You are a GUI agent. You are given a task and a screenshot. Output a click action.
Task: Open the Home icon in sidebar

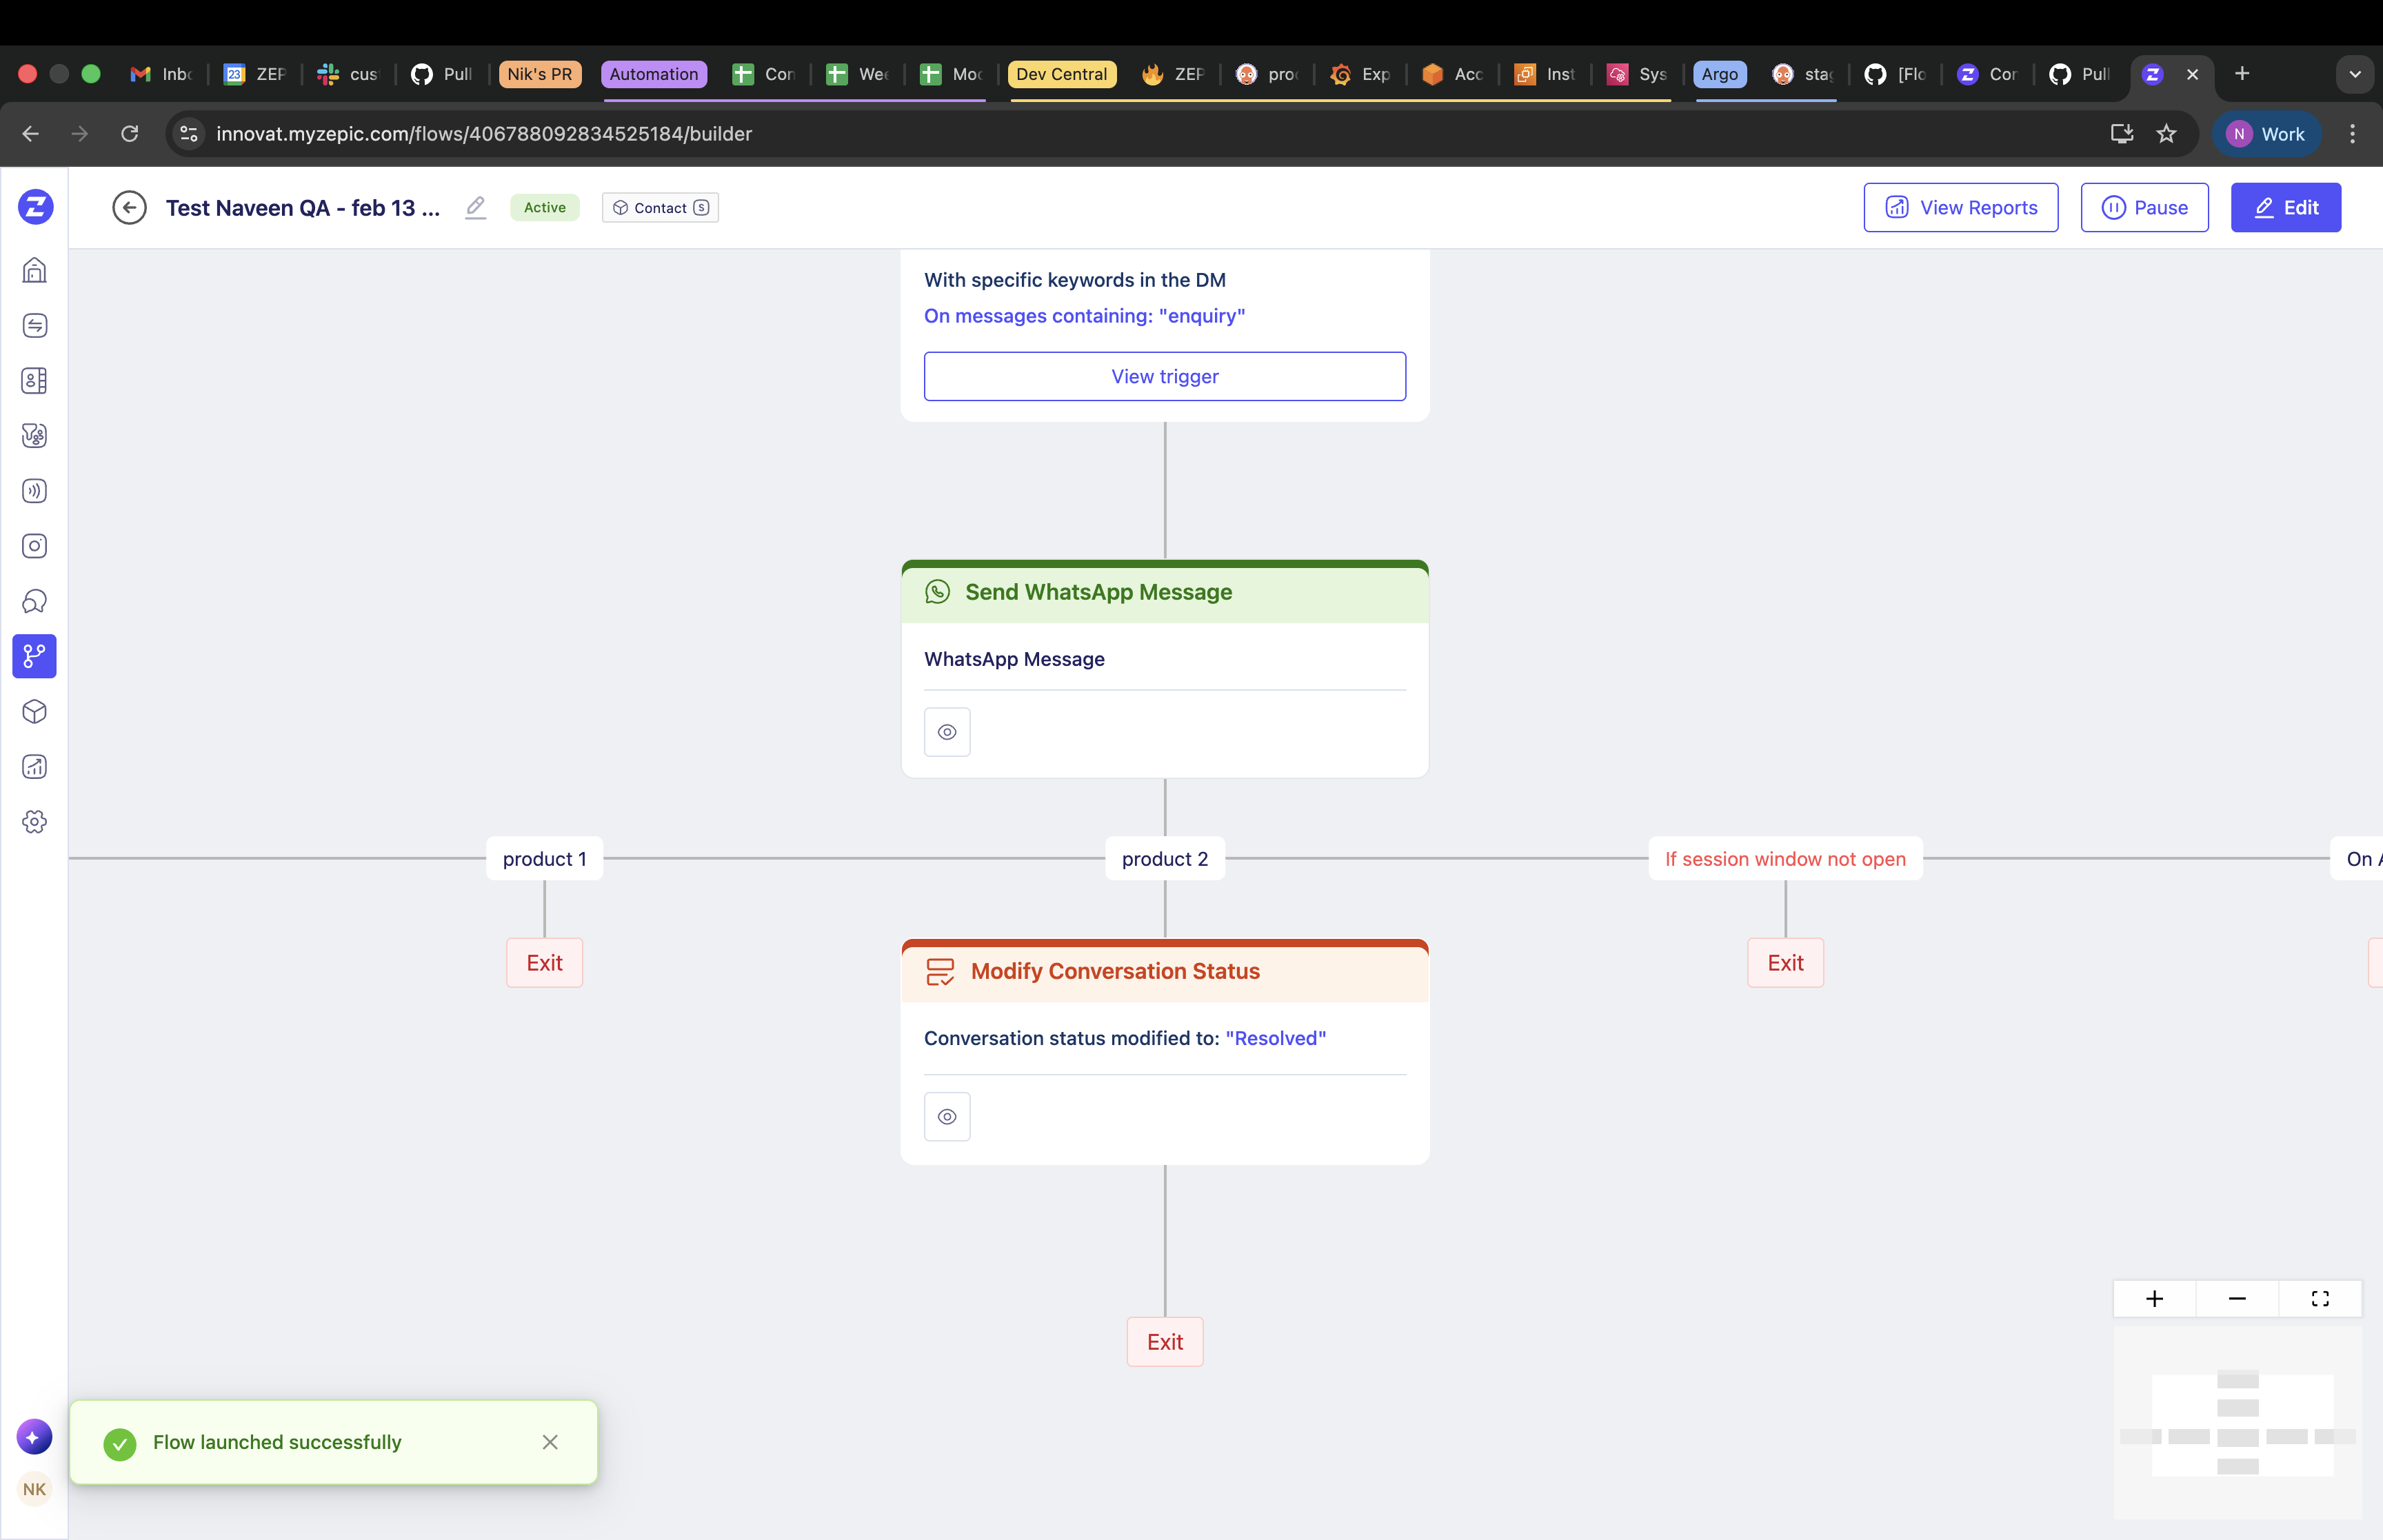point(34,270)
